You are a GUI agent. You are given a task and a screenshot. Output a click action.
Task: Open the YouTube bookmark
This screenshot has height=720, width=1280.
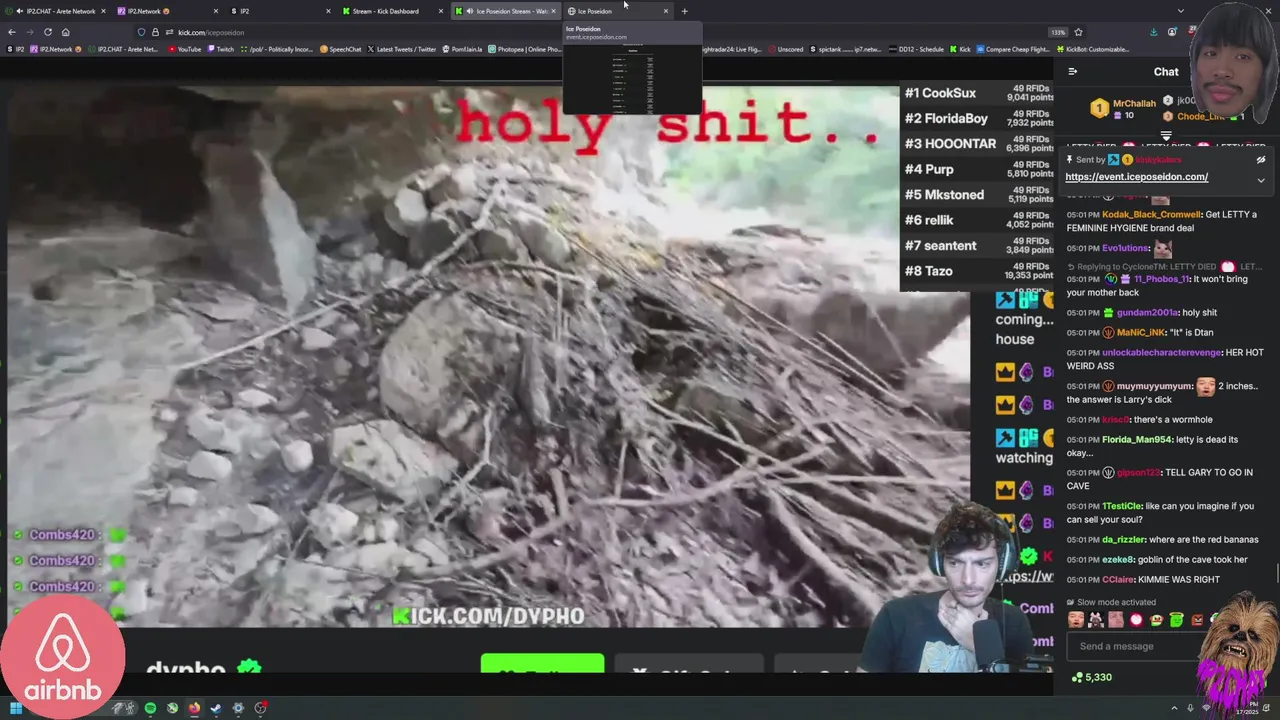click(x=185, y=49)
